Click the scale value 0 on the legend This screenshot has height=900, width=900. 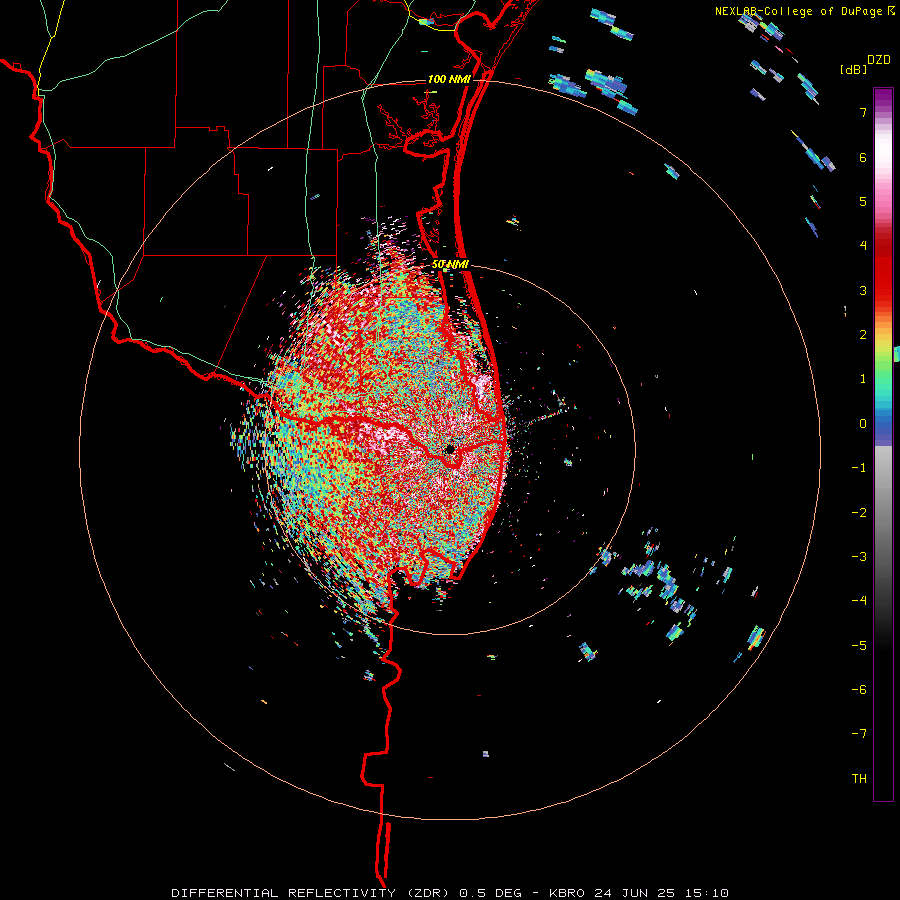pos(863,424)
